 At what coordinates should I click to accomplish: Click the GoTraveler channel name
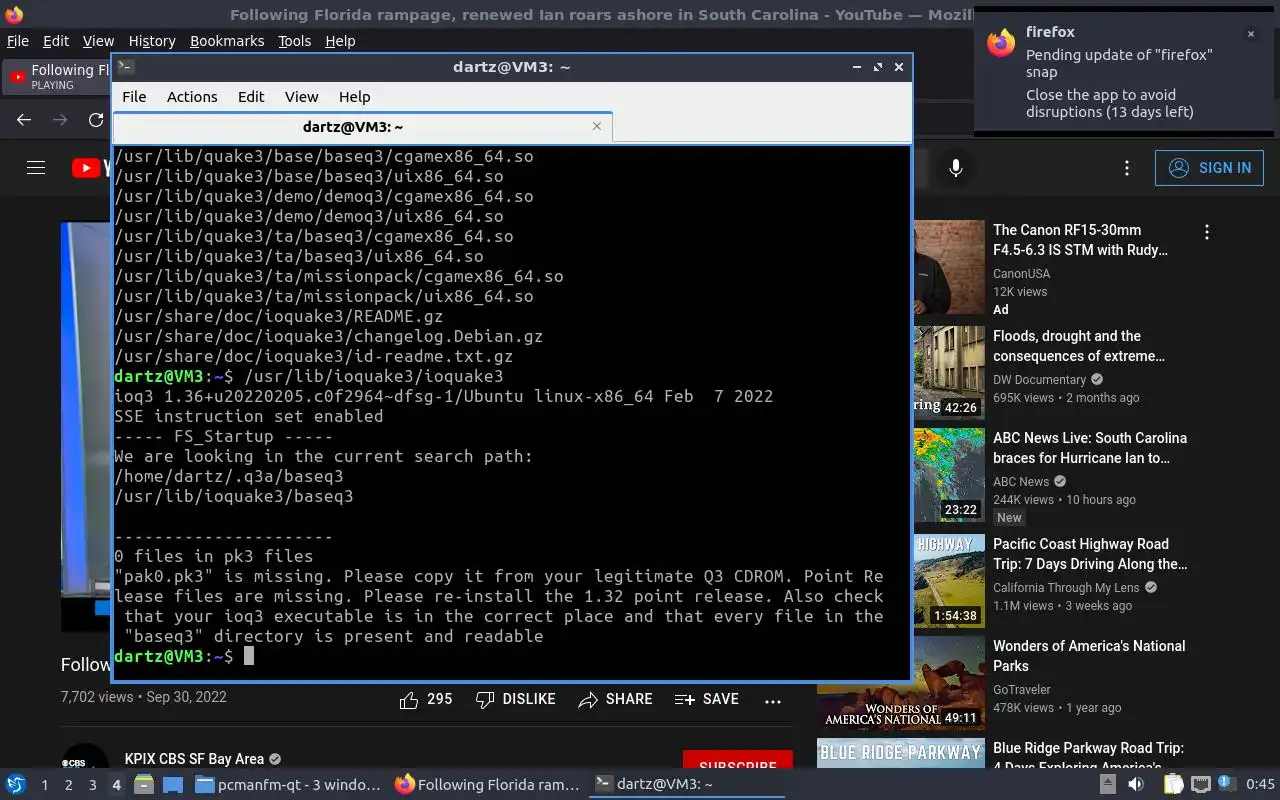click(1022, 689)
